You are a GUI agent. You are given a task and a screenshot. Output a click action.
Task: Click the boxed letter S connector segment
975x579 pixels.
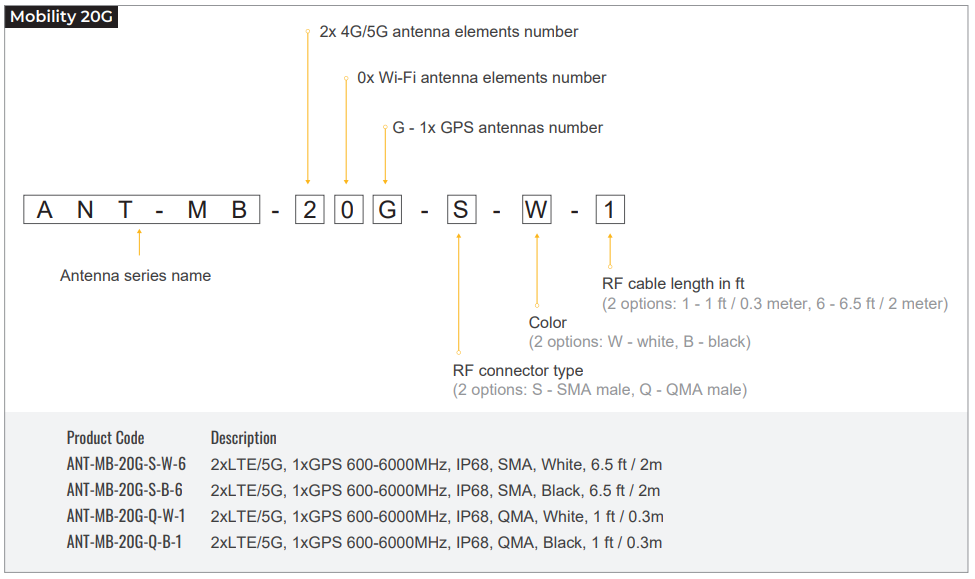coord(461,210)
